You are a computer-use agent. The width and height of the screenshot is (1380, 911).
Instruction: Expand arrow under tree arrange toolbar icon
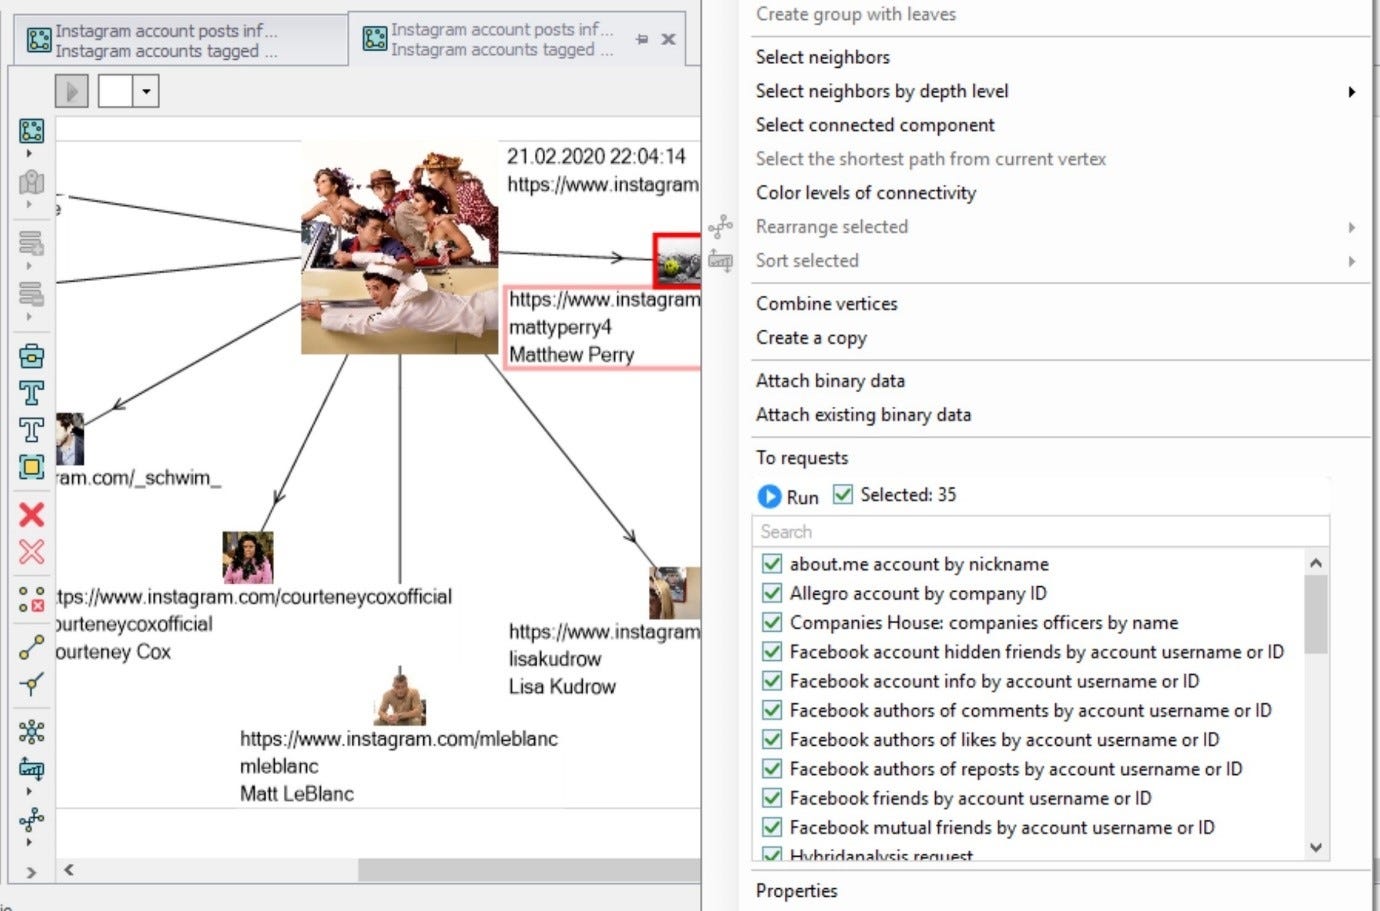coord(29,842)
